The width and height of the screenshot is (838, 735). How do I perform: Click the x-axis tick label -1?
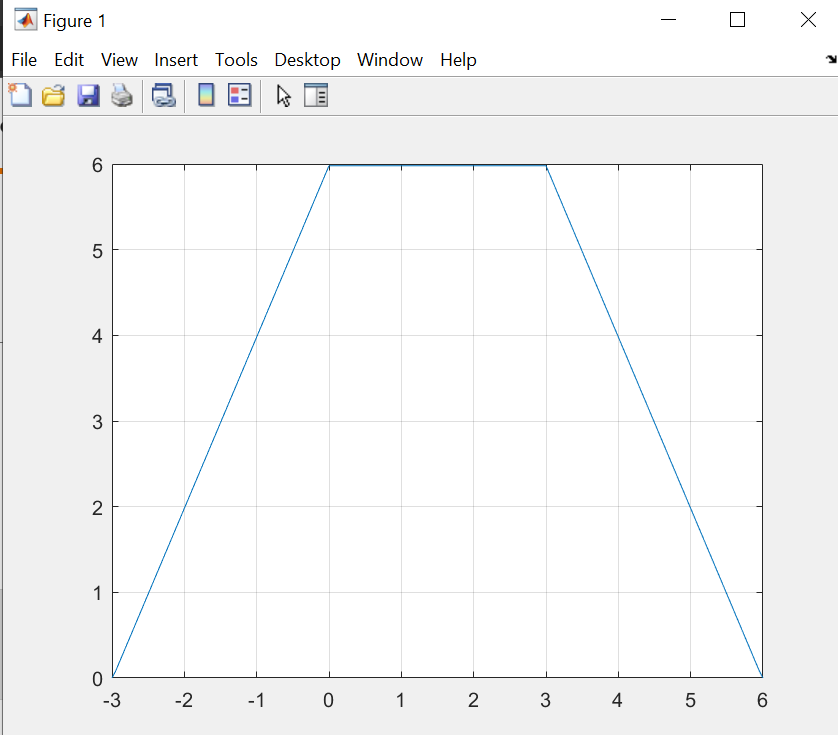(256, 700)
